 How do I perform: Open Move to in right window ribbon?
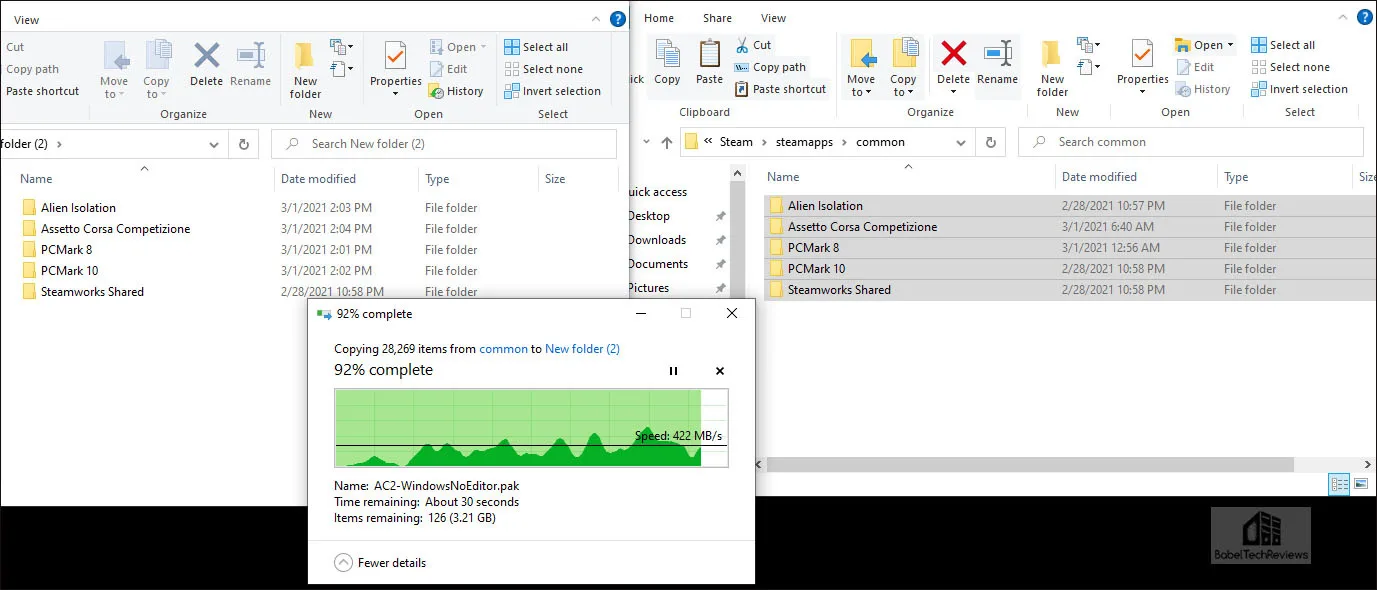point(861,66)
